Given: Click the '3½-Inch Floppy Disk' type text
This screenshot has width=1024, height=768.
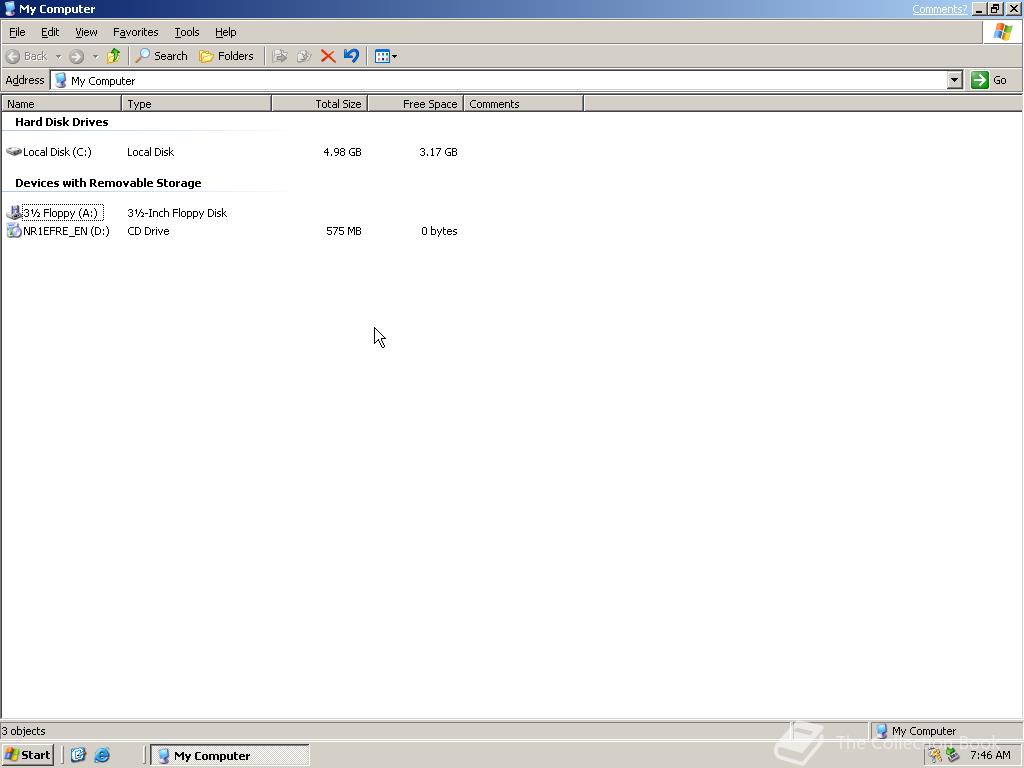Looking at the screenshot, I should click(x=177, y=213).
